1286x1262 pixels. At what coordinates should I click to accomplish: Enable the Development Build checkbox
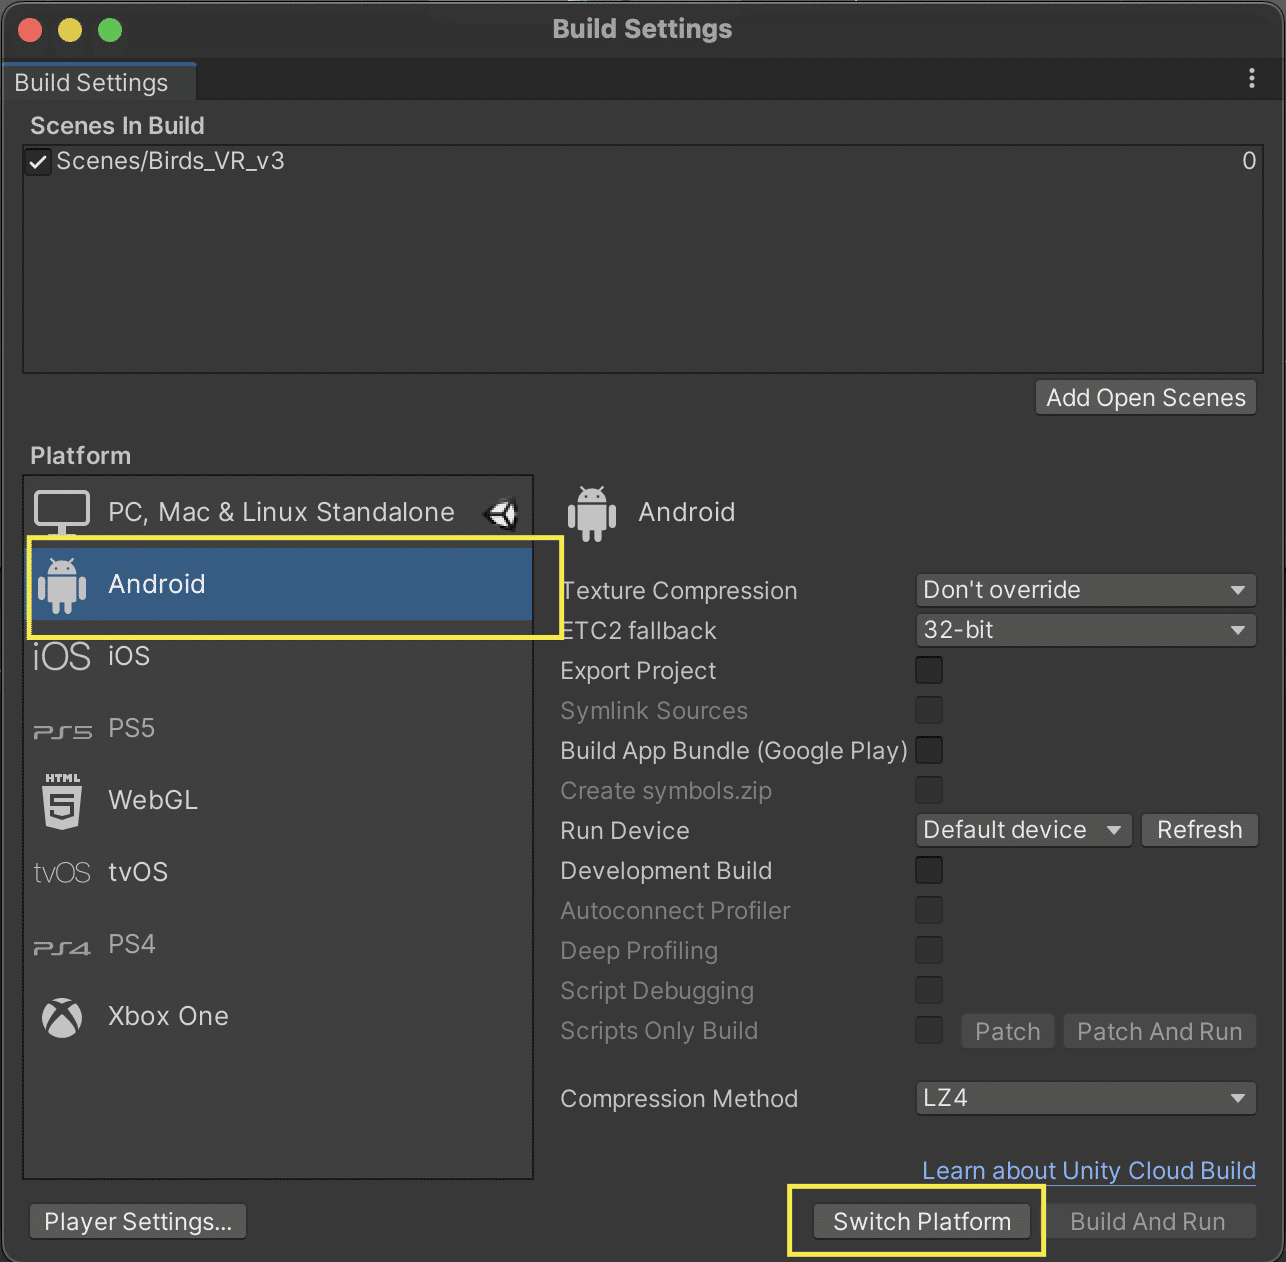929,870
